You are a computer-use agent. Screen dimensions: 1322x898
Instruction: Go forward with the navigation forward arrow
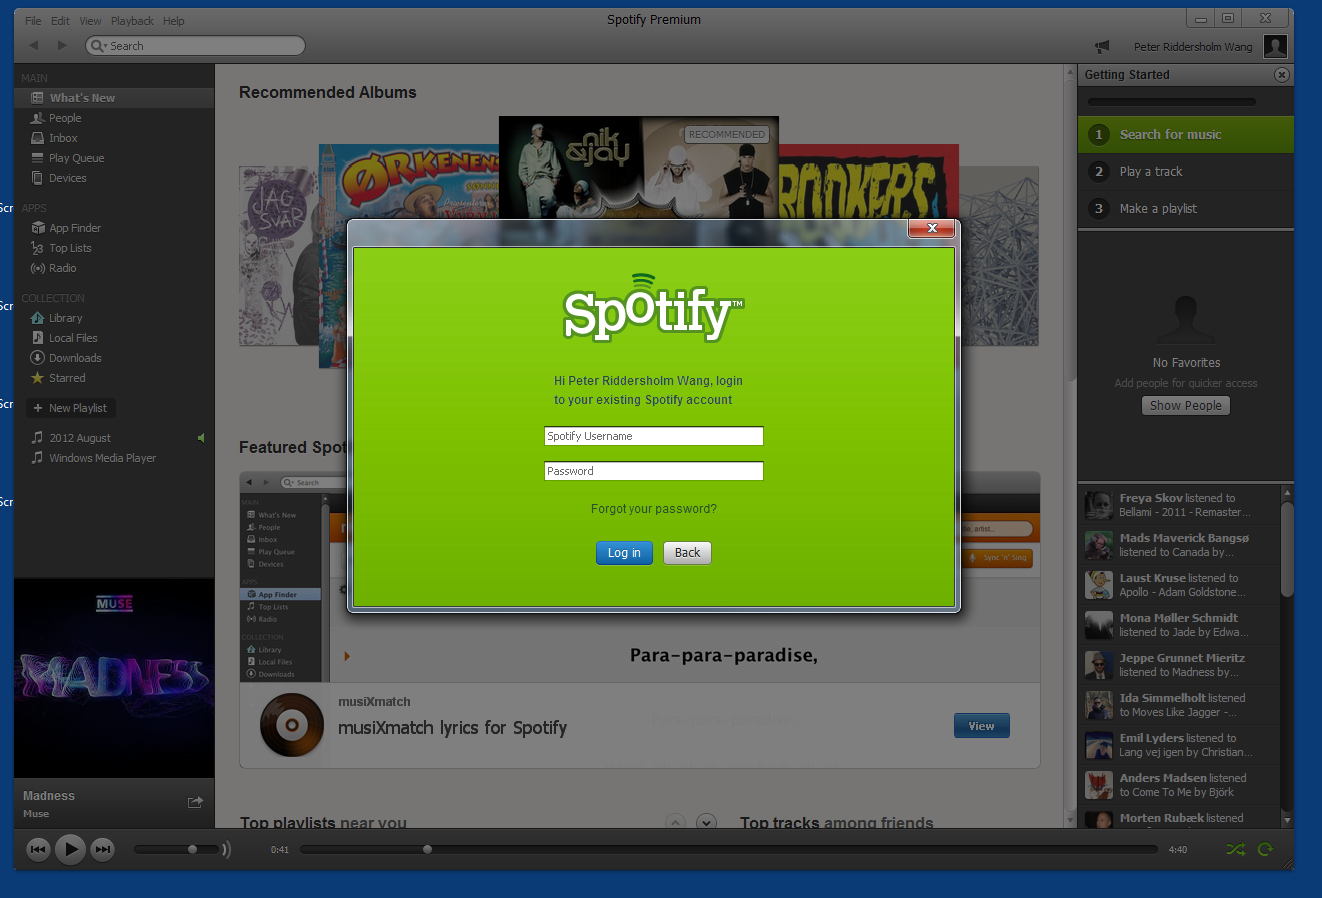[62, 46]
